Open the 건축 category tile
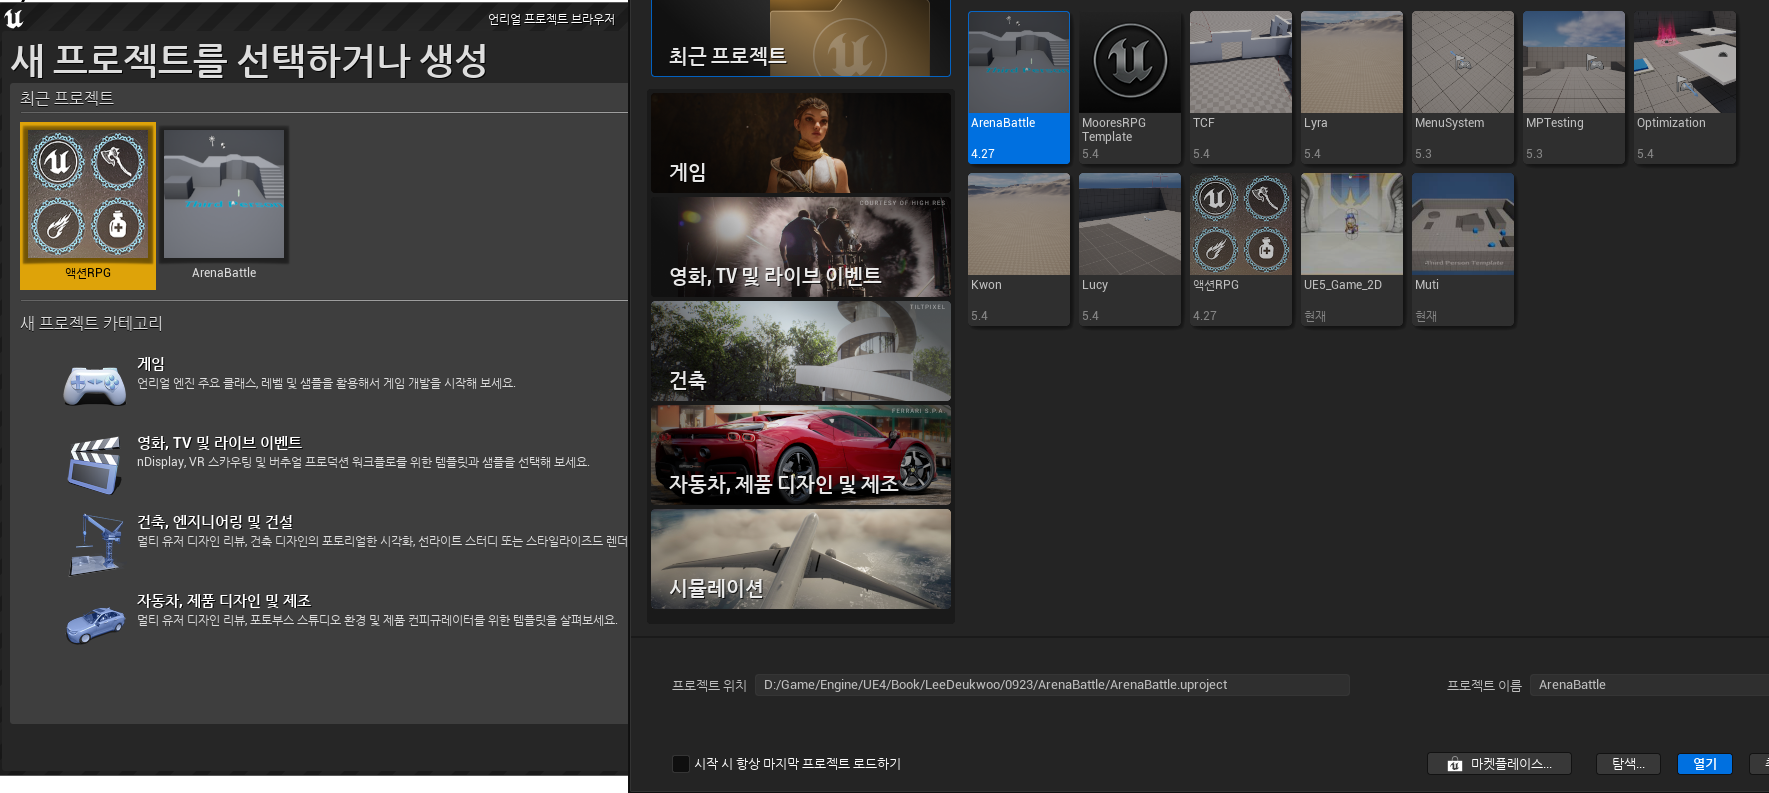Screen dimensions: 1769x793 (800, 351)
